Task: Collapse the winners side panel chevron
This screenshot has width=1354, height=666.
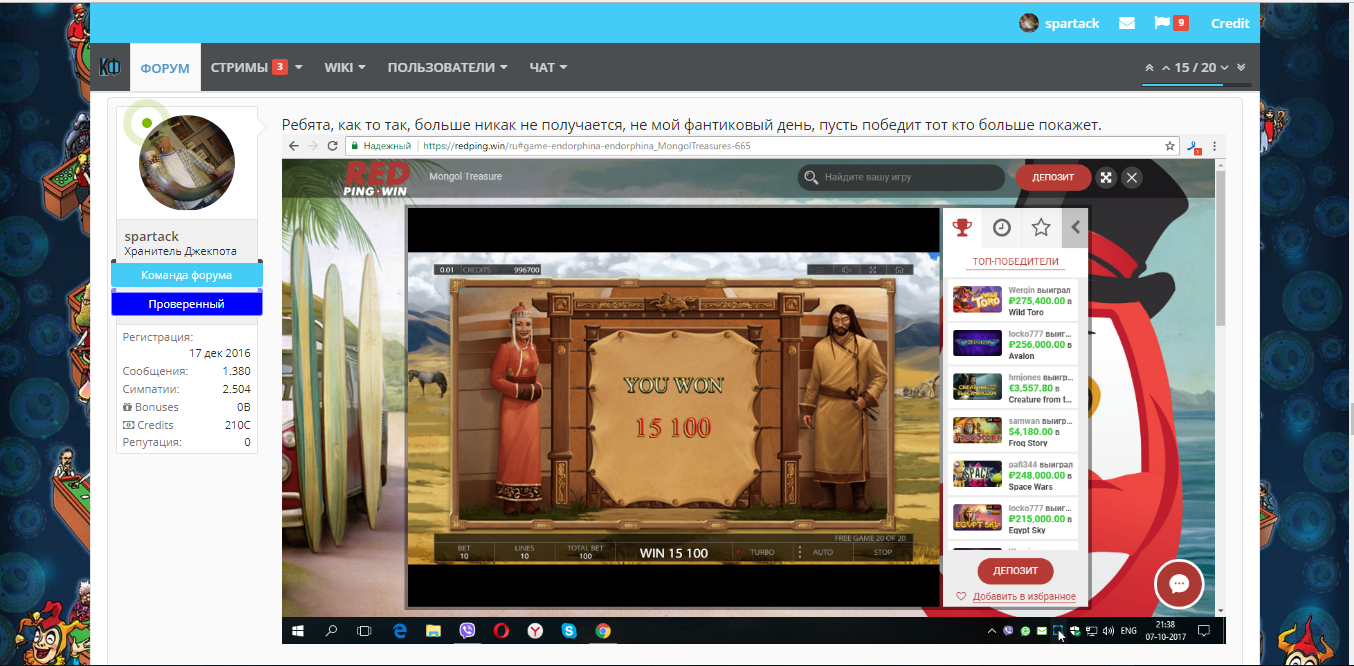Action: [x=1076, y=228]
